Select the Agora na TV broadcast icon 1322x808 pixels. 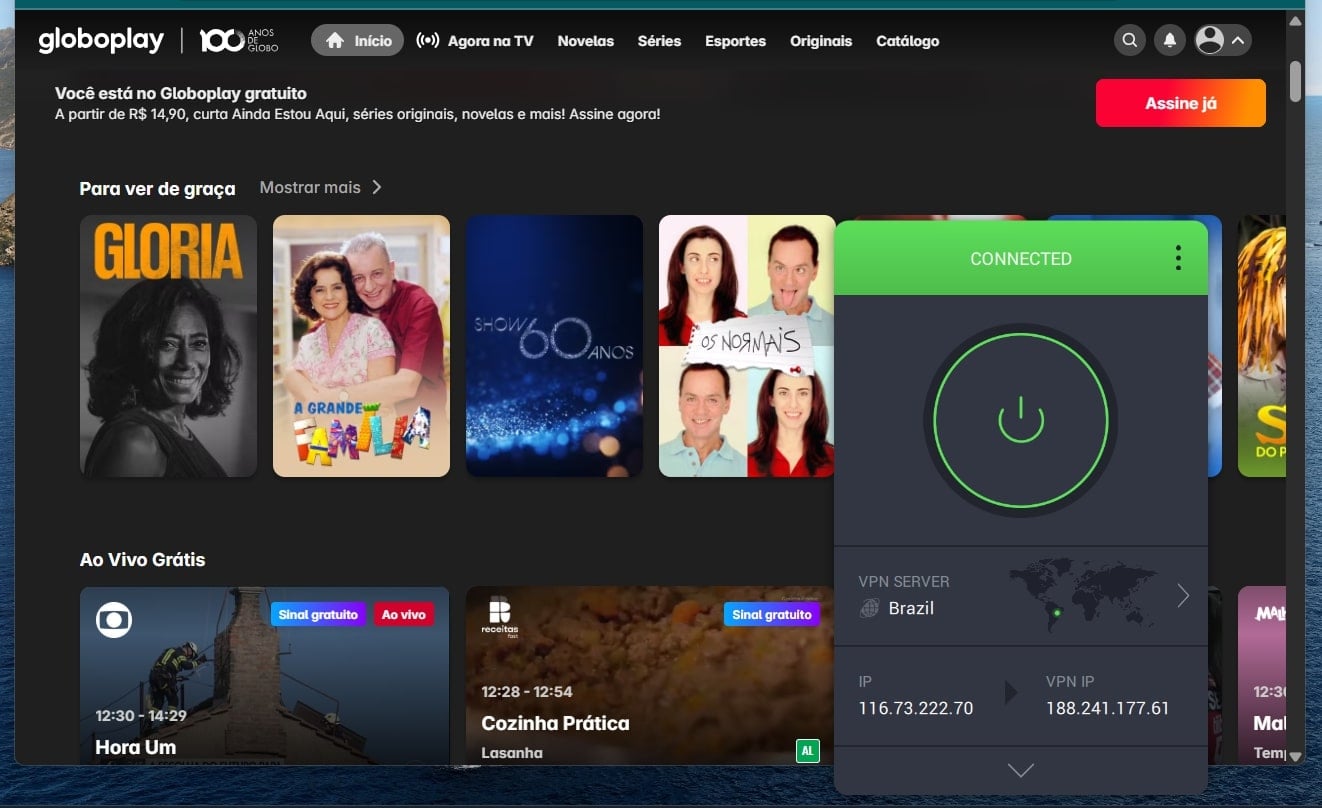[x=428, y=40]
